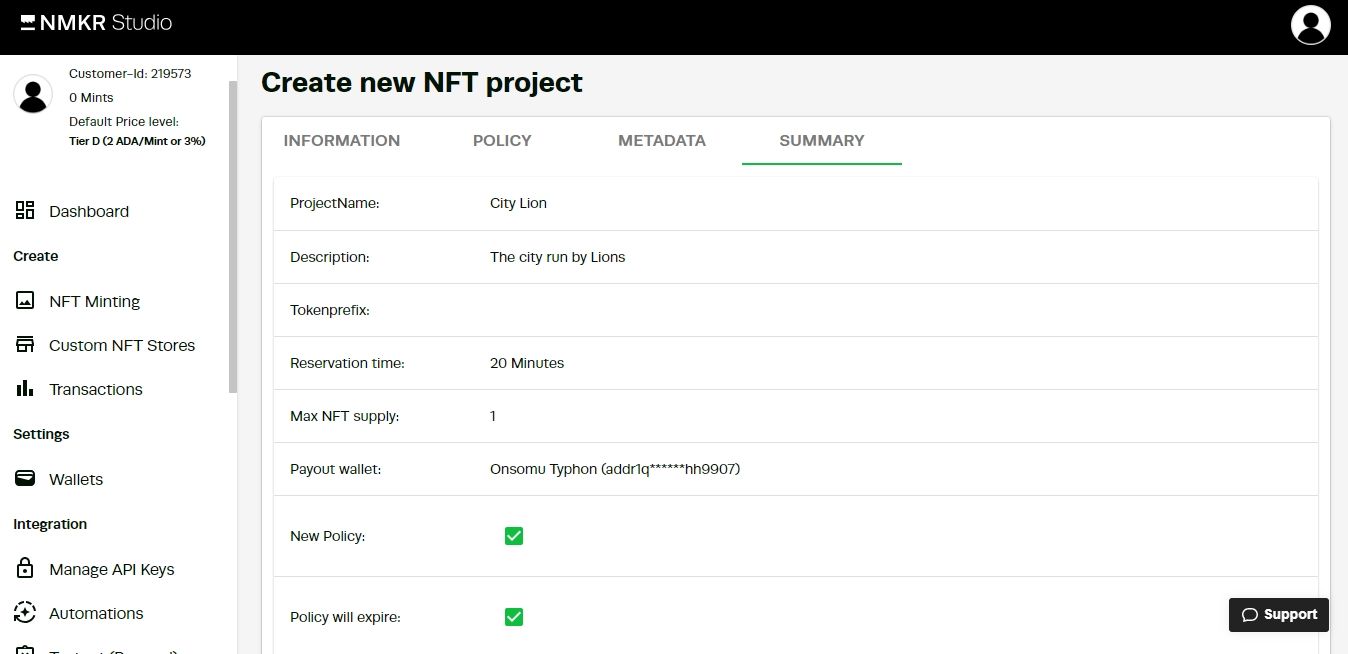Switch to the POLICY tab
Image resolution: width=1348 pixels, height=654 pixels.
[502, 141]
